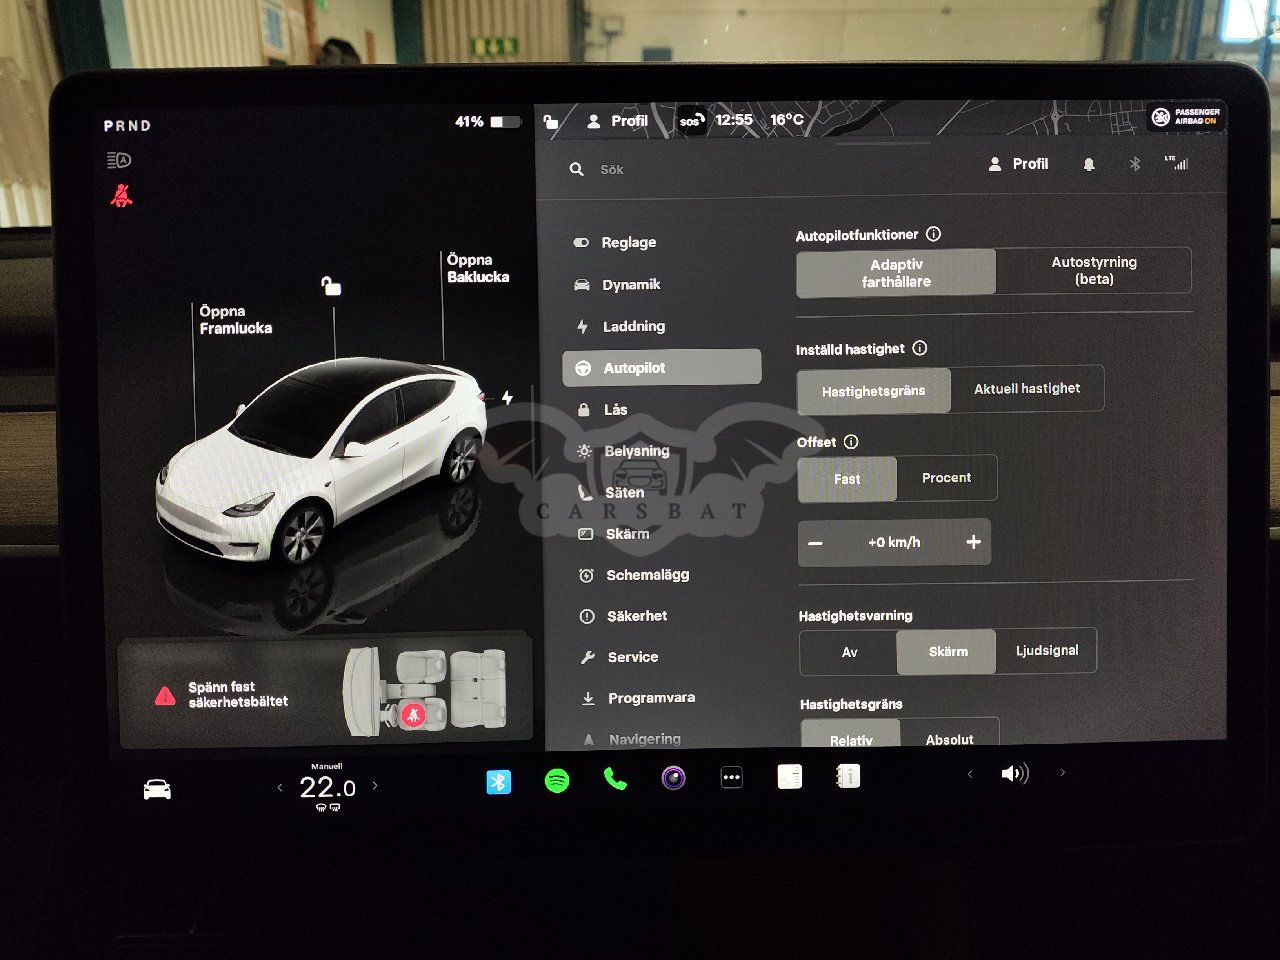Click the padlock icon above the car
This screenshot has height=960, width=1280.
(331, 287)
